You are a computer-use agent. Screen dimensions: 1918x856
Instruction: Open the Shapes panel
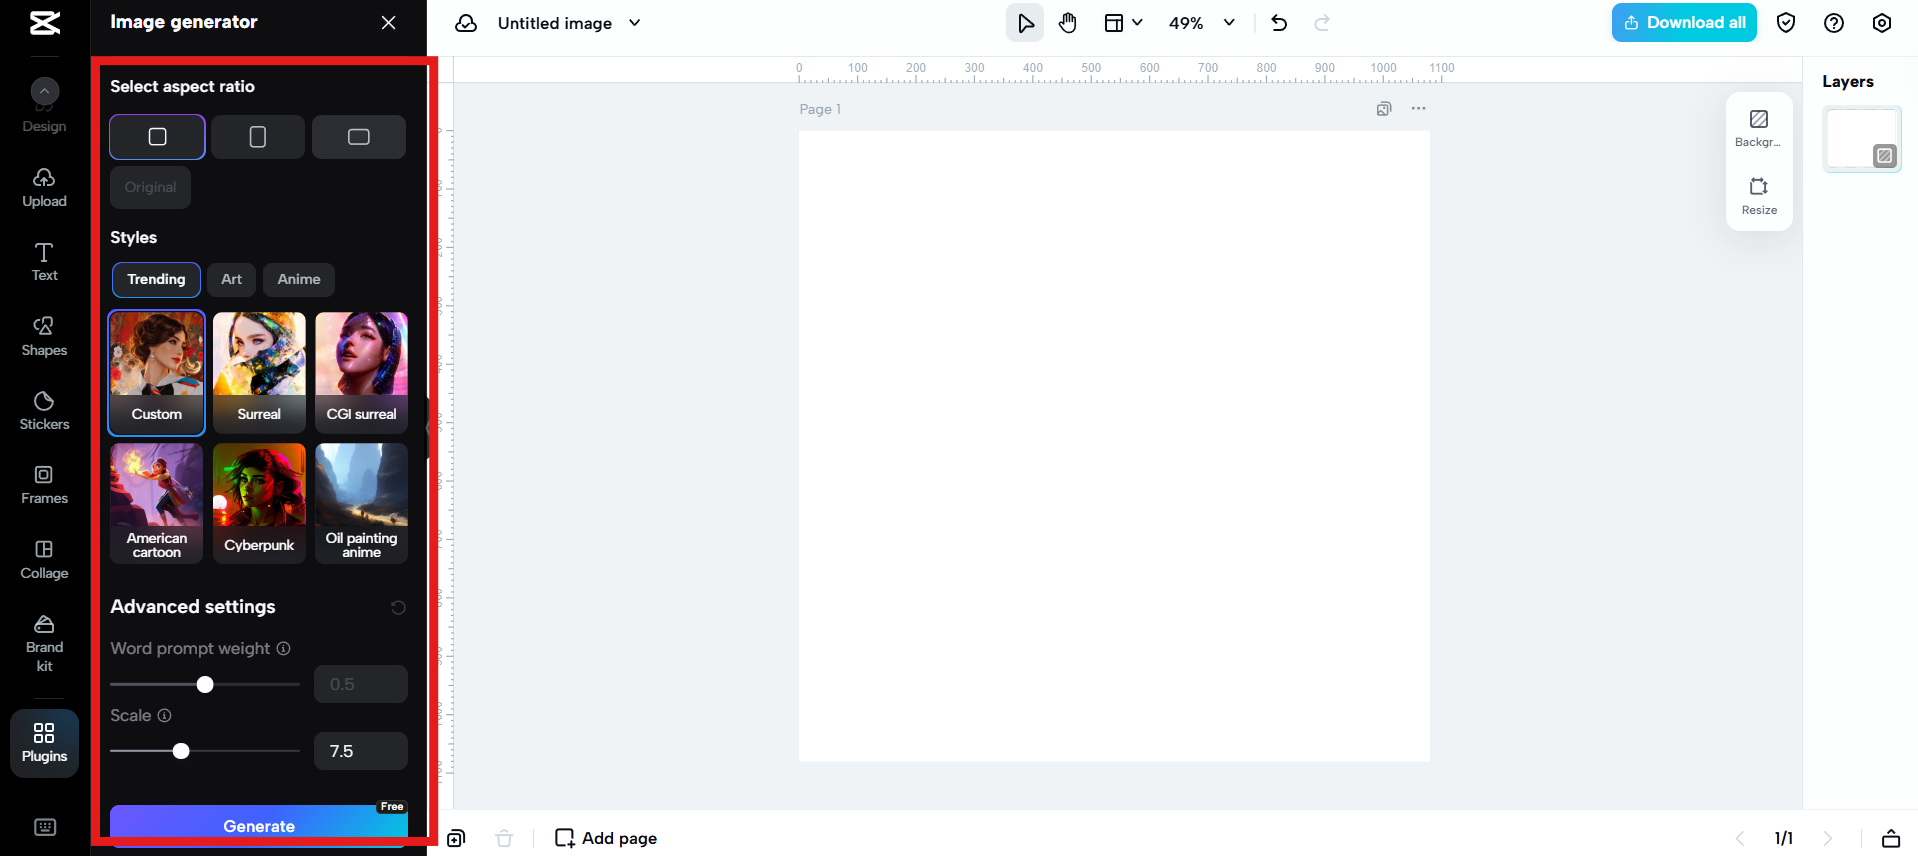[45, 337]
